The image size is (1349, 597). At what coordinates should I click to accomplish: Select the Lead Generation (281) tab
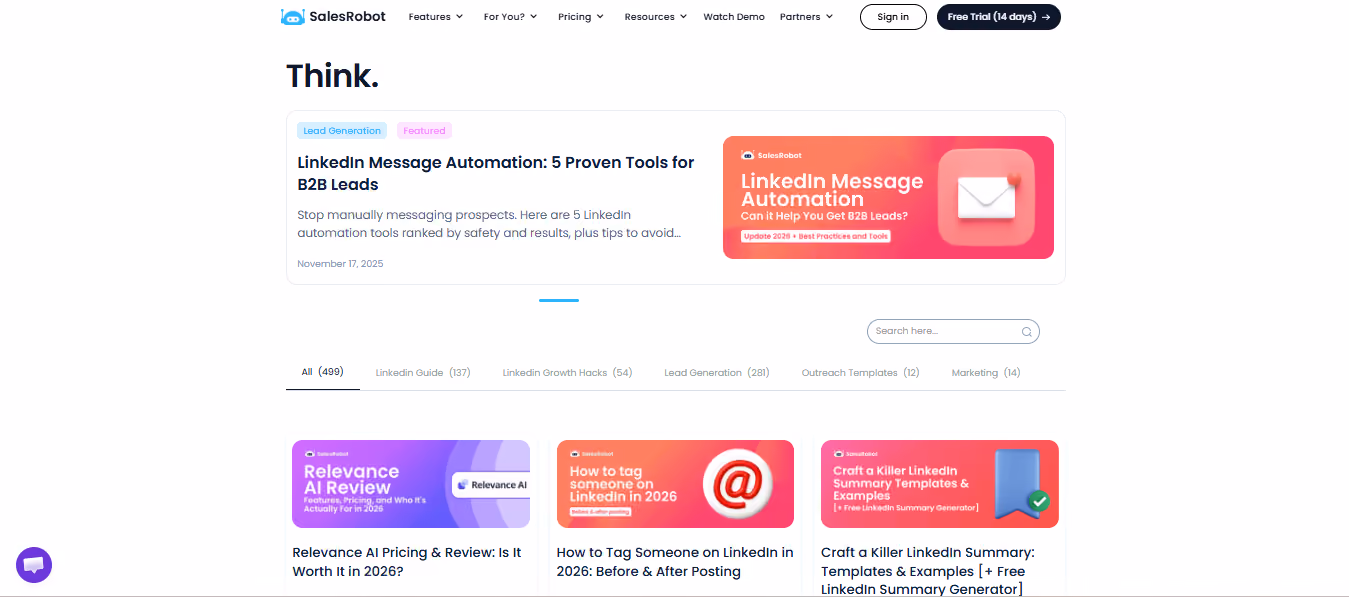[717, 372]
